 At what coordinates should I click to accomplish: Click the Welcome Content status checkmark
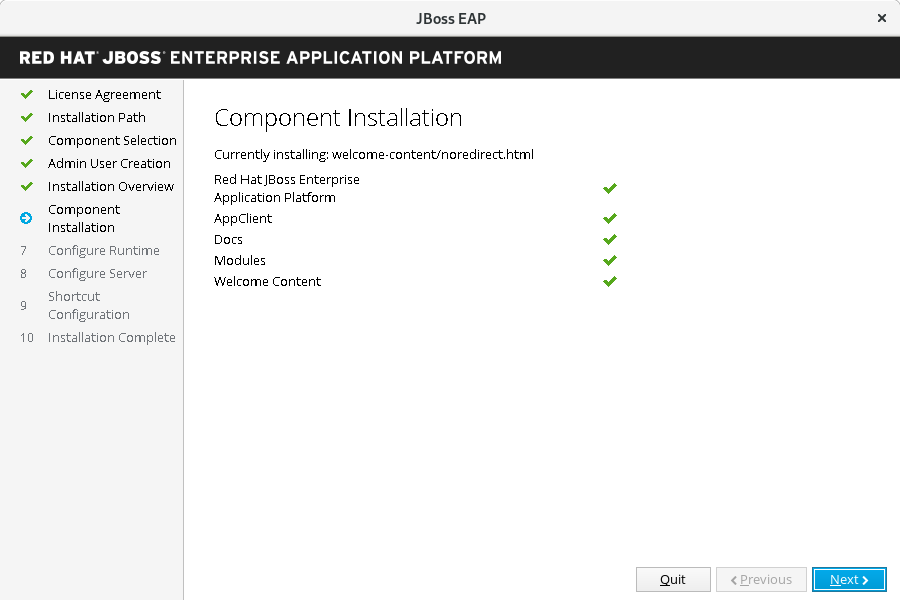click(610, 281)
